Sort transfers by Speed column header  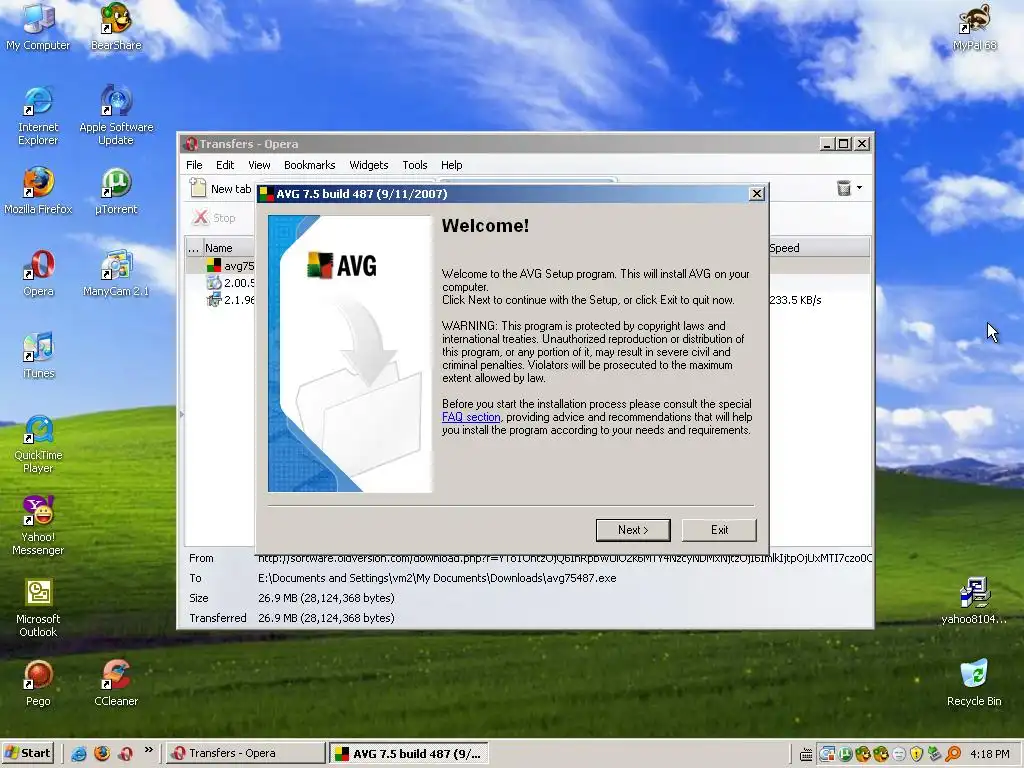pyautogui.click(x=819, y=248)
